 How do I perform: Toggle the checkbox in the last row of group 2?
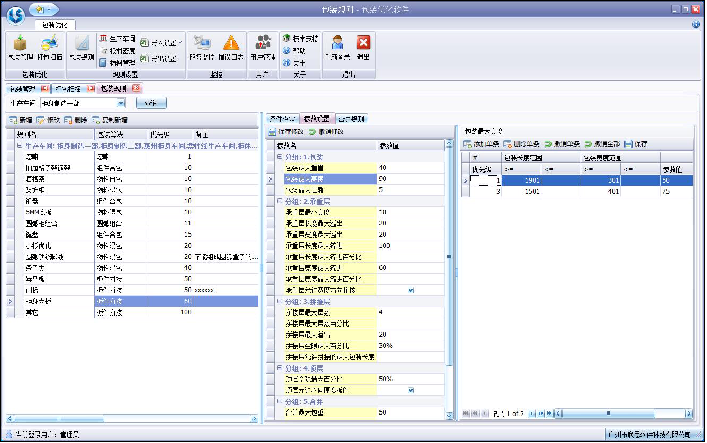coord(411,290)
